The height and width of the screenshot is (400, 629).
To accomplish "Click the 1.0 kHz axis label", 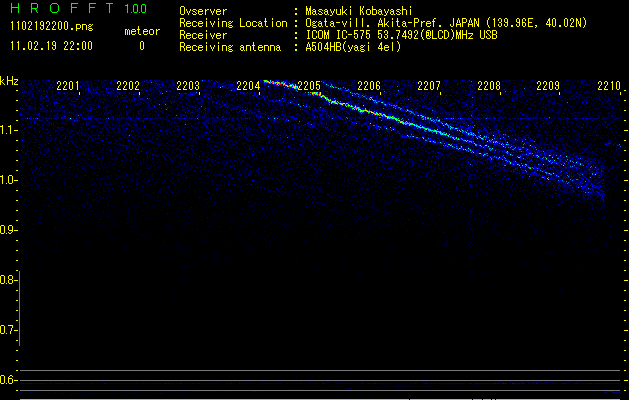I will pos(8,180).
